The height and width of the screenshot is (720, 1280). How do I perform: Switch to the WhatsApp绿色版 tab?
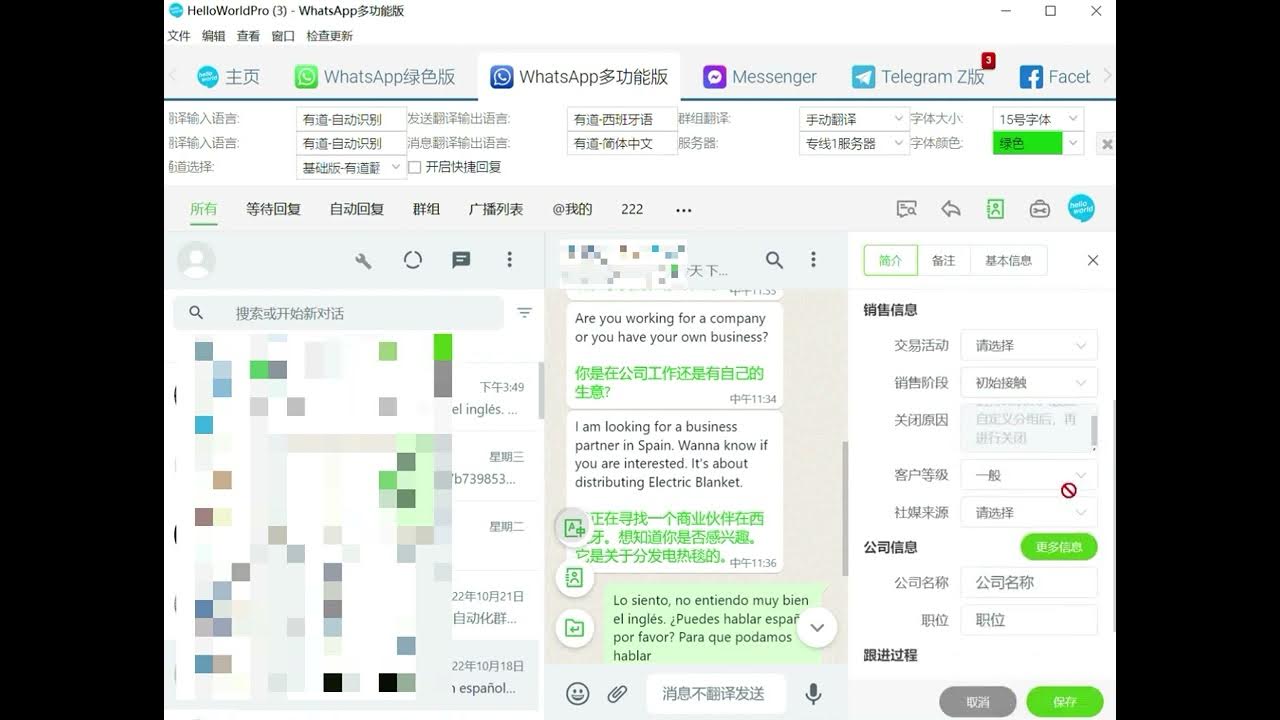point(376,77)
